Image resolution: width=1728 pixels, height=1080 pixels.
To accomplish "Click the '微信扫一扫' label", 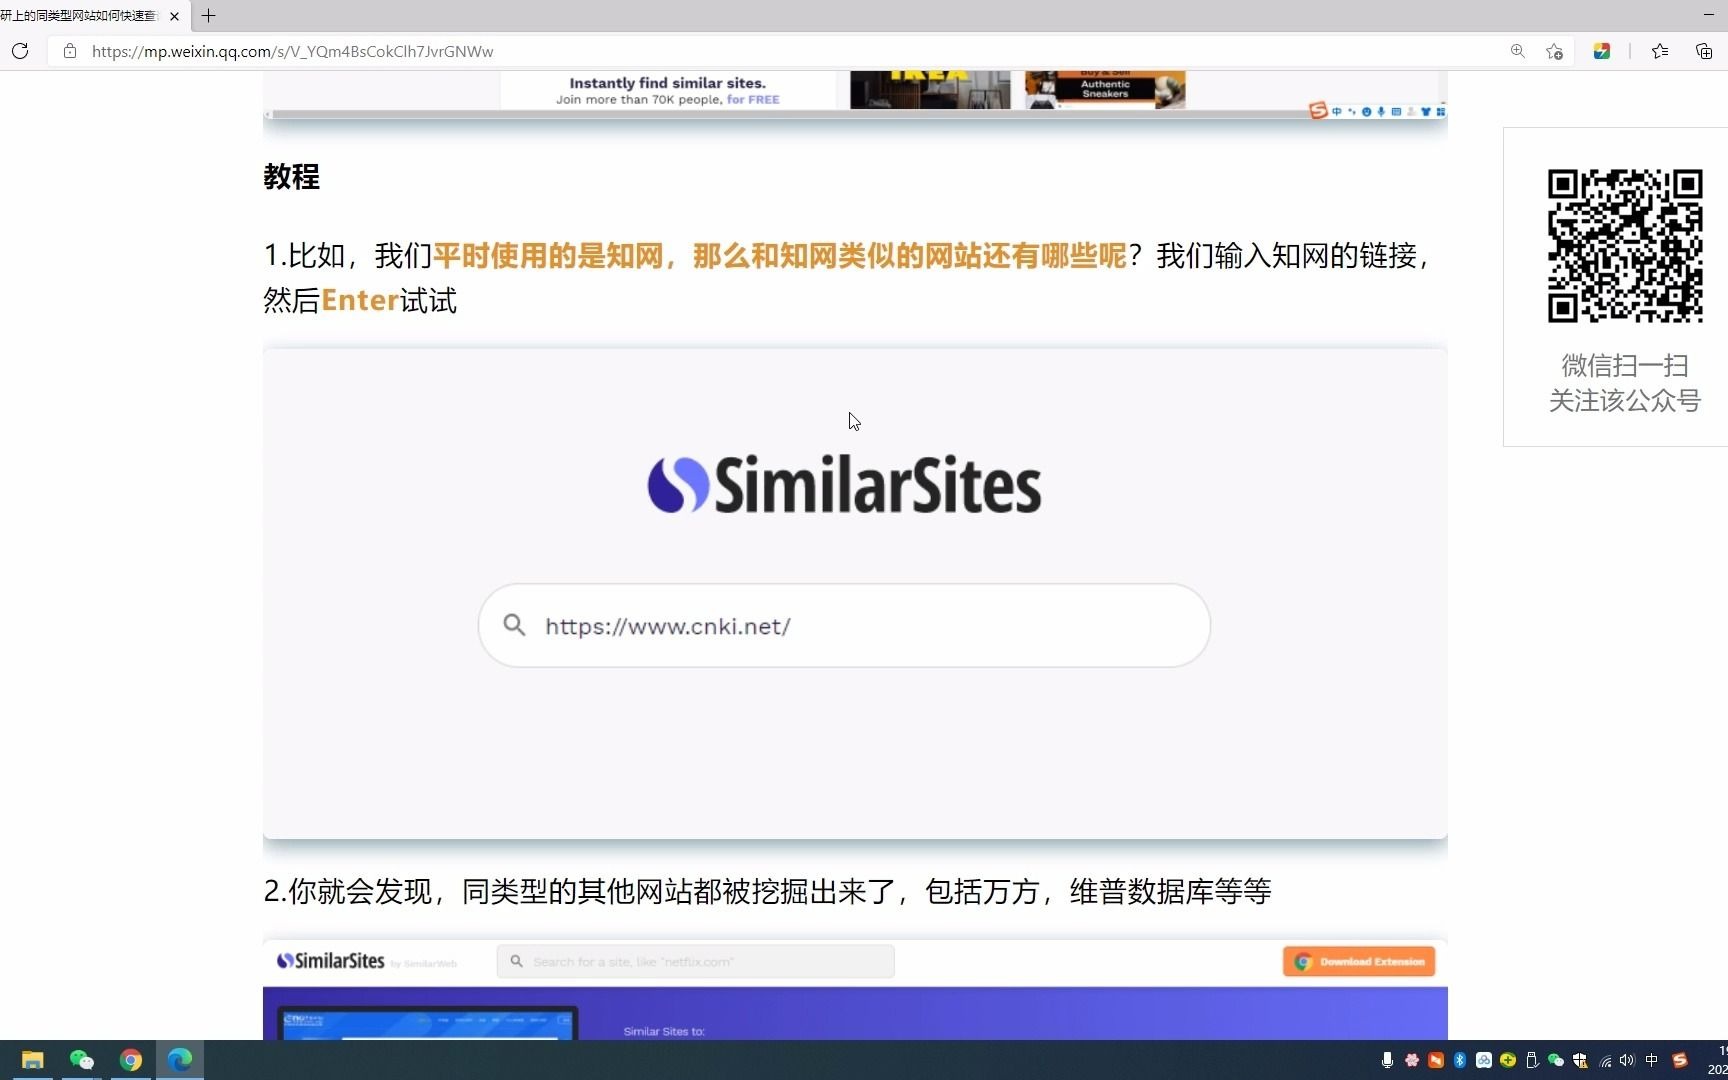I will [x=1625, y=366].
